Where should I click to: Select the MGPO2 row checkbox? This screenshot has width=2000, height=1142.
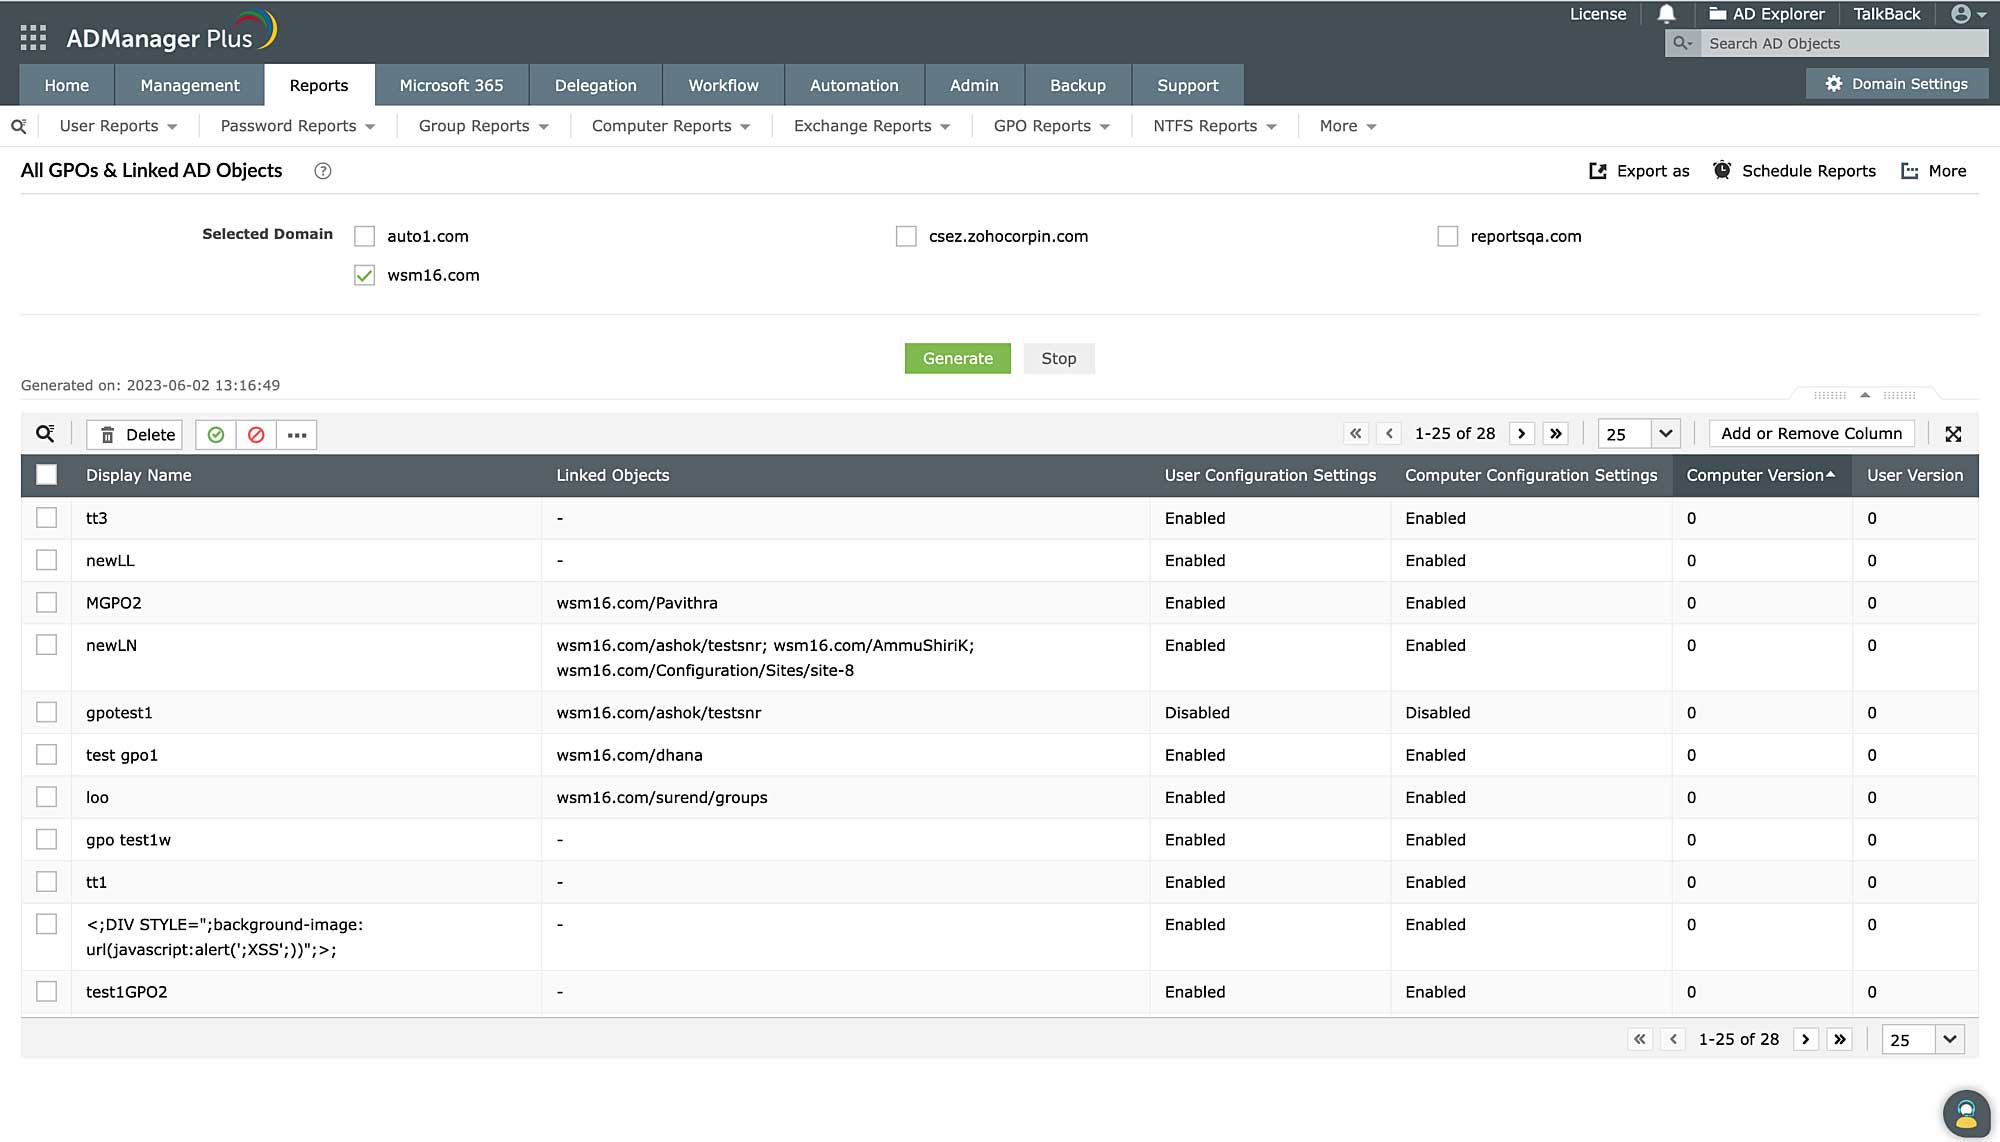click(46, 603)
